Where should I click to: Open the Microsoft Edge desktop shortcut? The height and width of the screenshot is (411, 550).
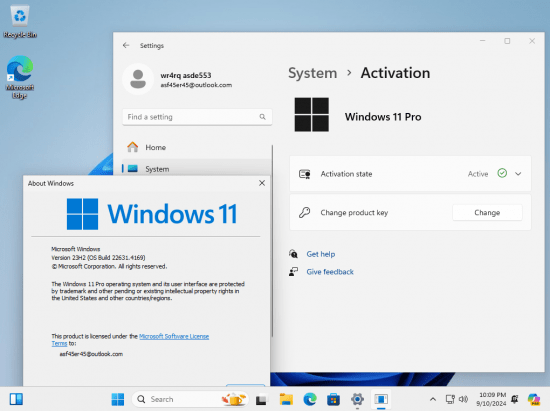point(20,77)
